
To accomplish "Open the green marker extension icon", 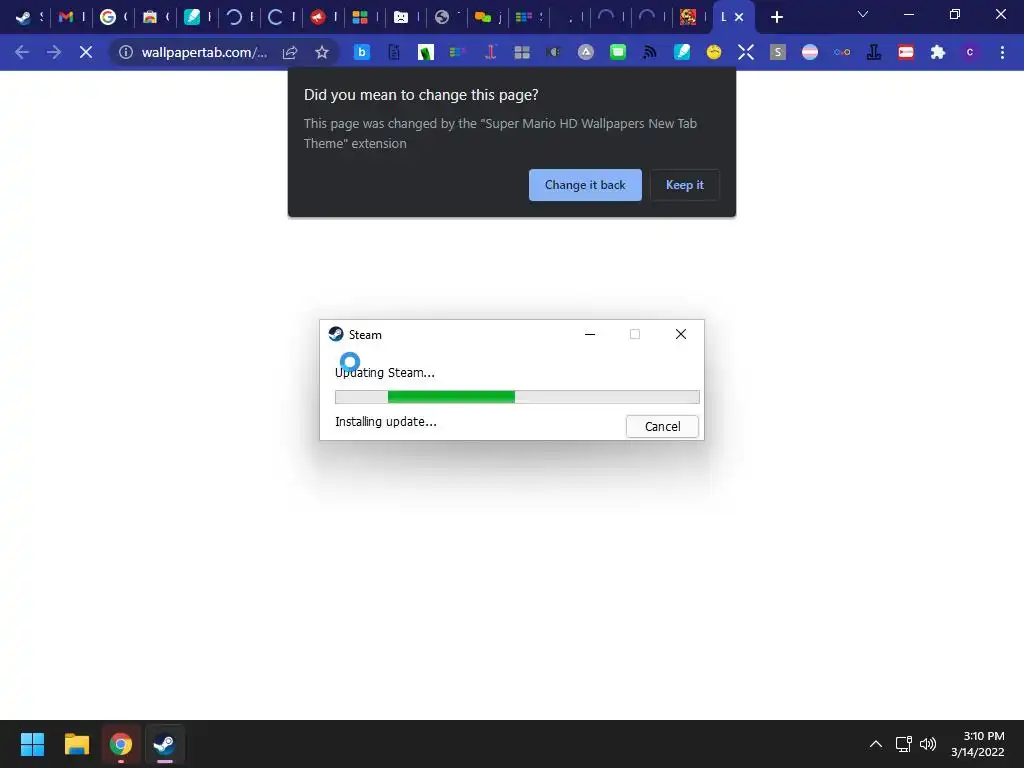I will tap(426, 52).
